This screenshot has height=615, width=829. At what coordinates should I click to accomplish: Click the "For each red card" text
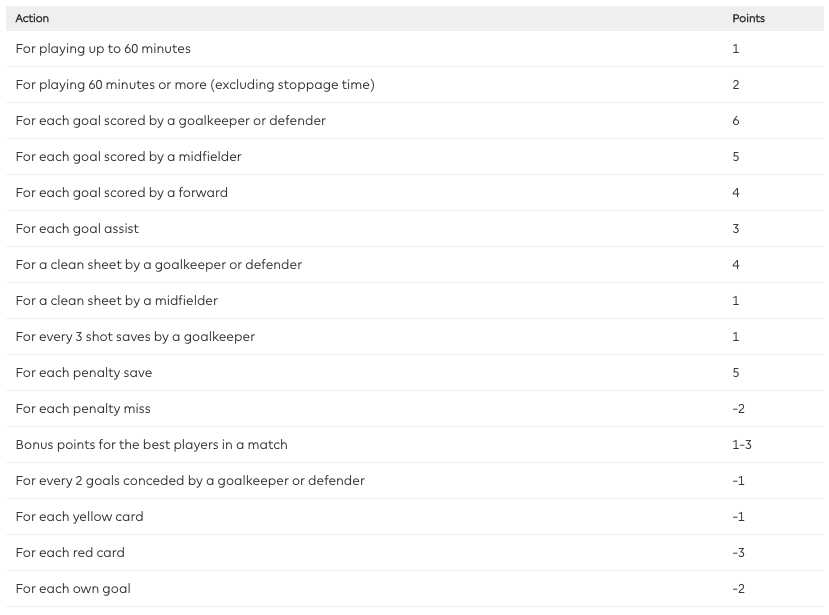point(70,553)
